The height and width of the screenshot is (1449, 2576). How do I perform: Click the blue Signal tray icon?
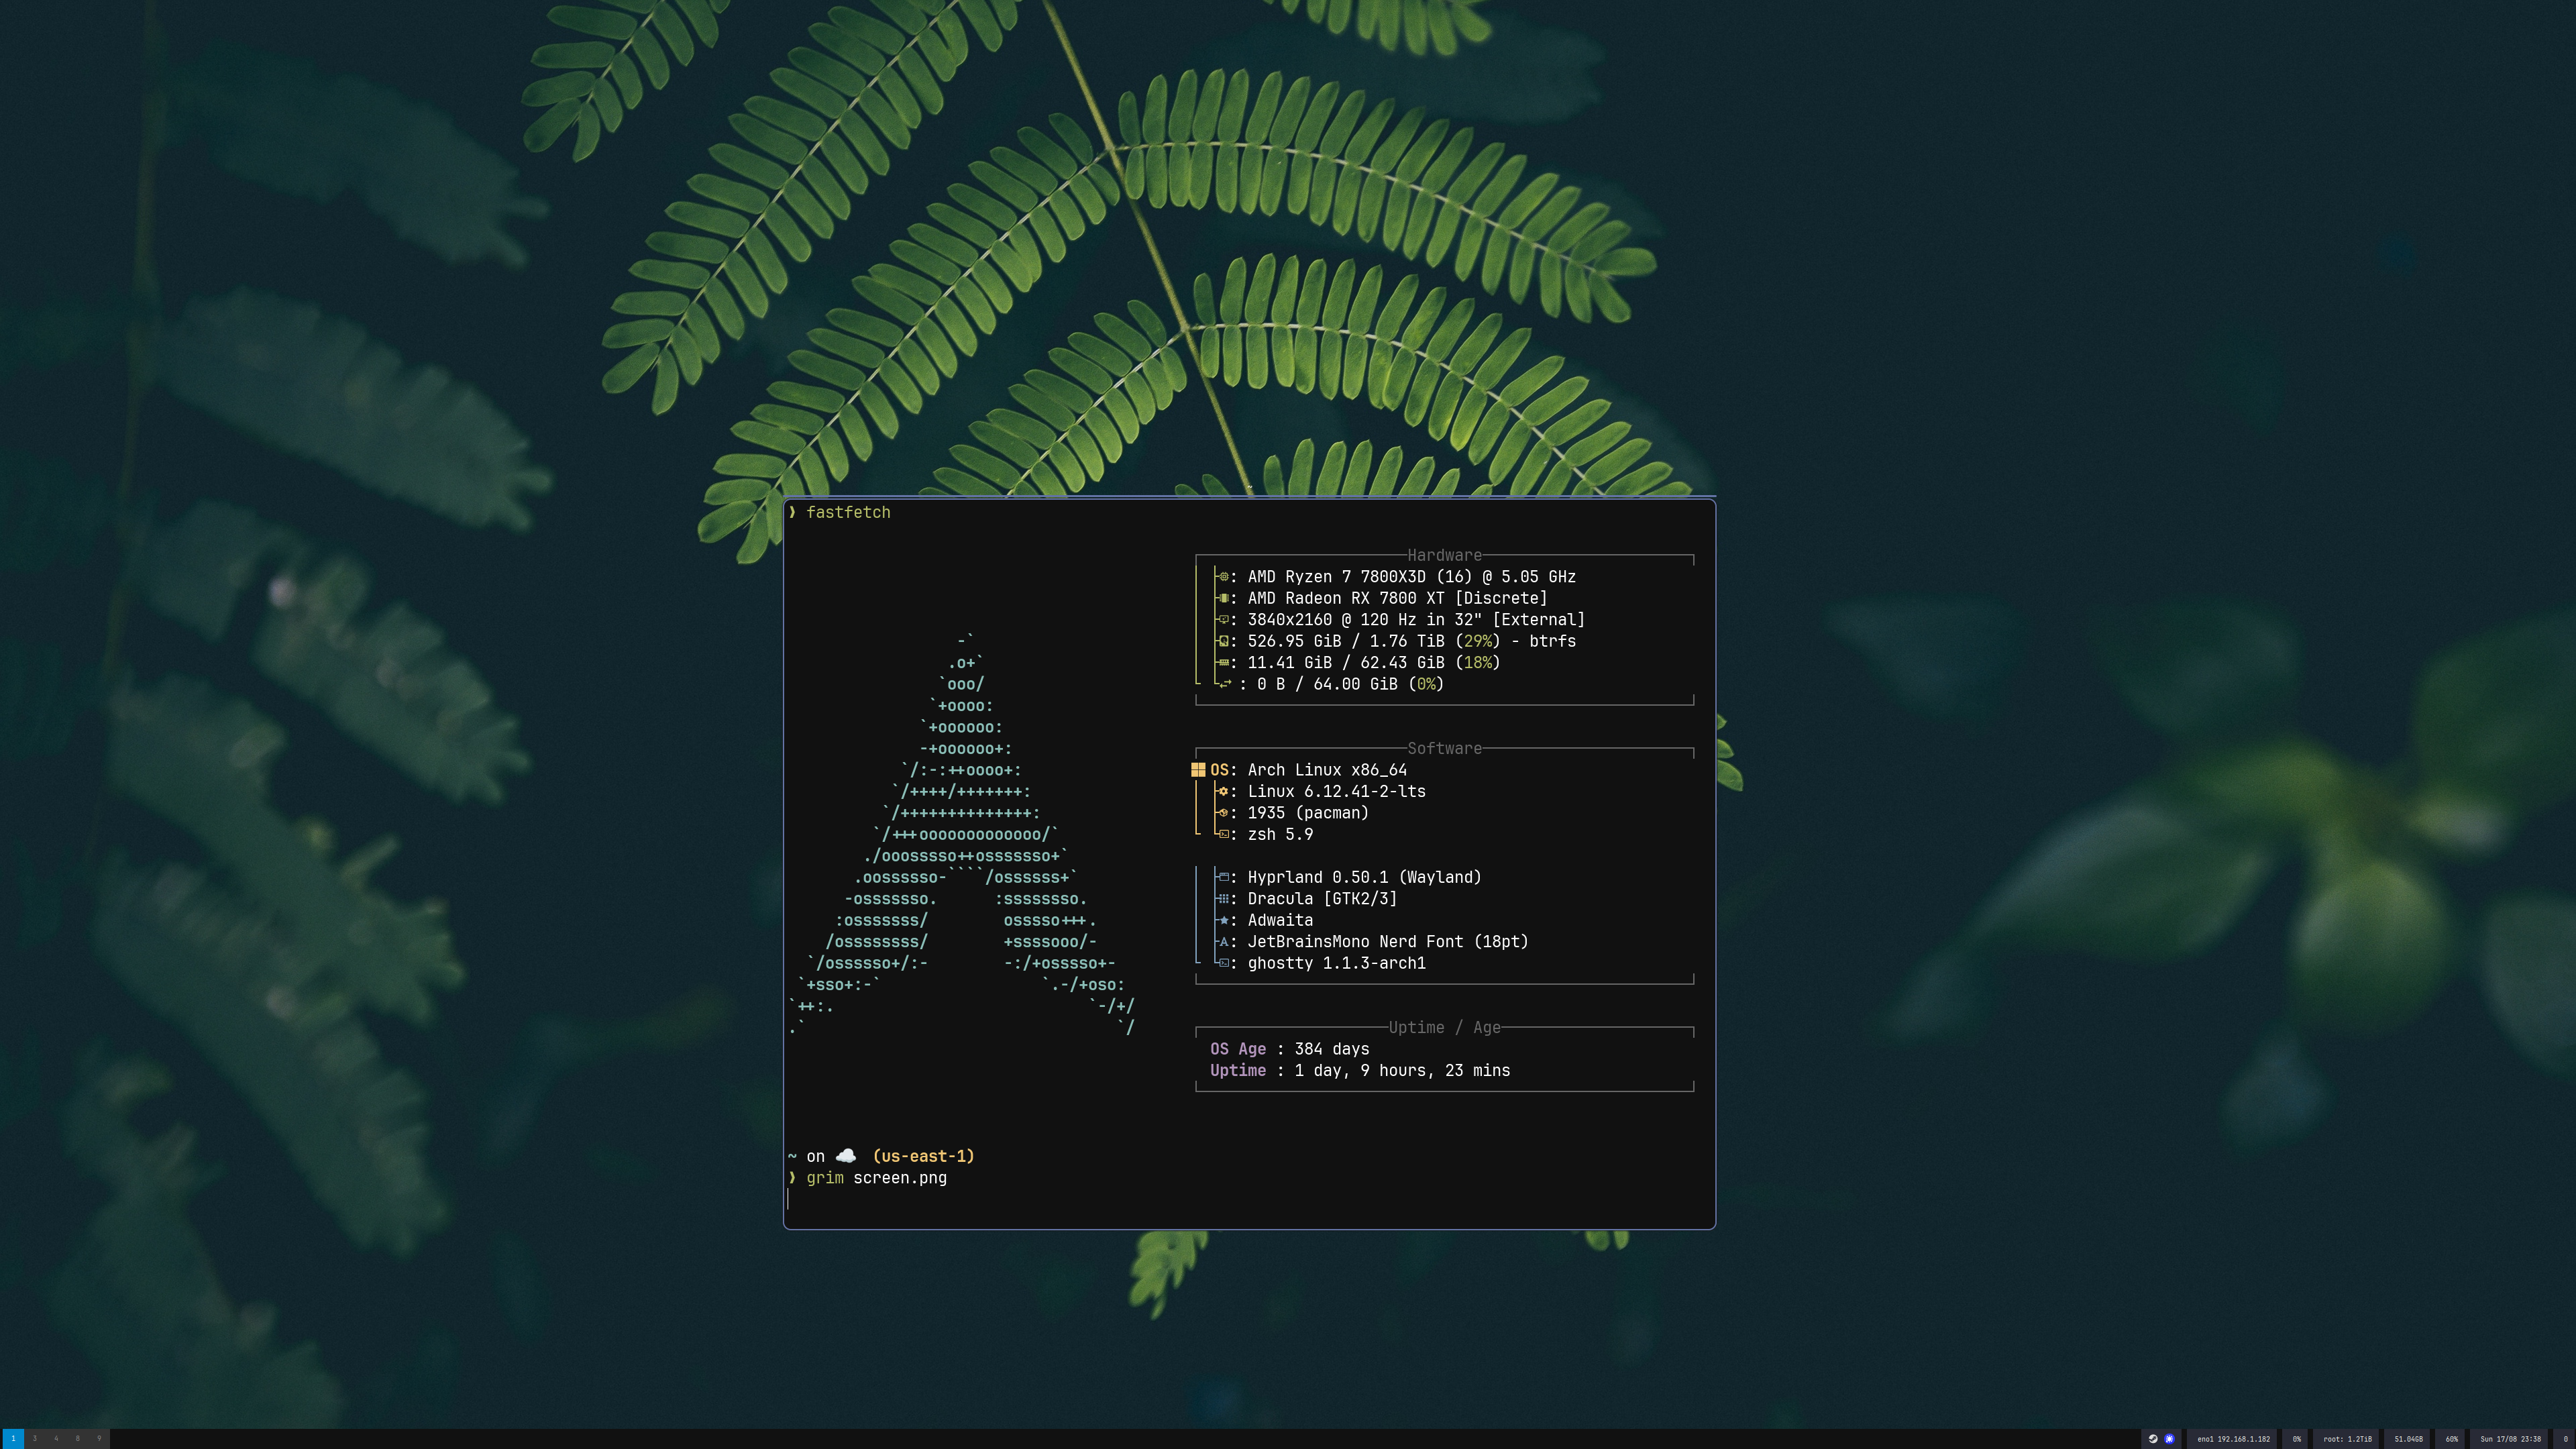2169,1439
